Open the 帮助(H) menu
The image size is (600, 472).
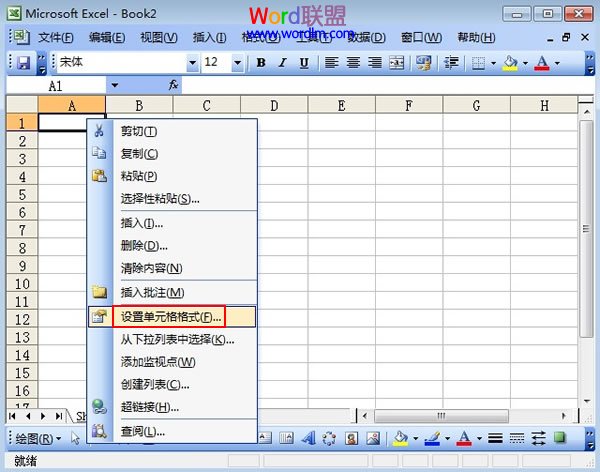[x=476, y=38]
